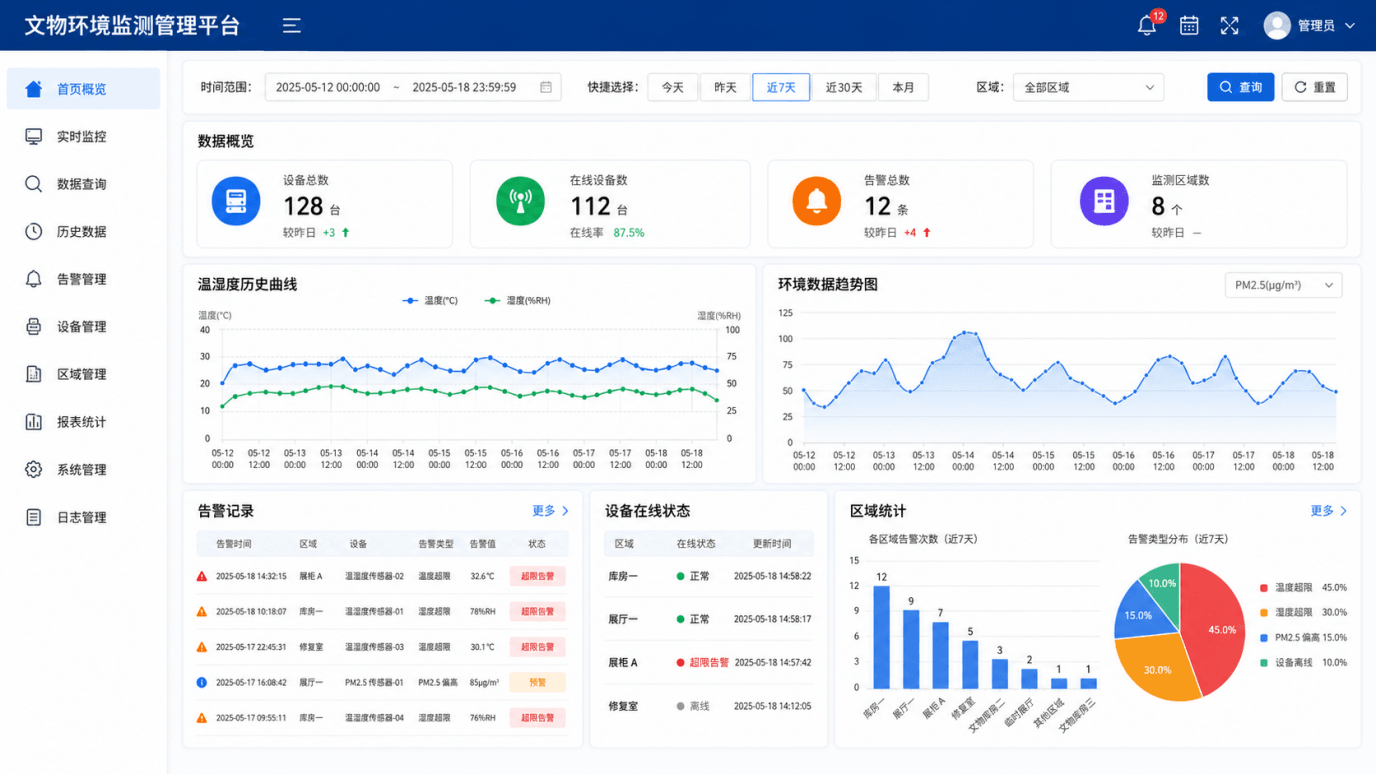This screenshot has width=1376, height=774.
Task: Go to 实时监控 in sidebar
Action: point(83,136)
